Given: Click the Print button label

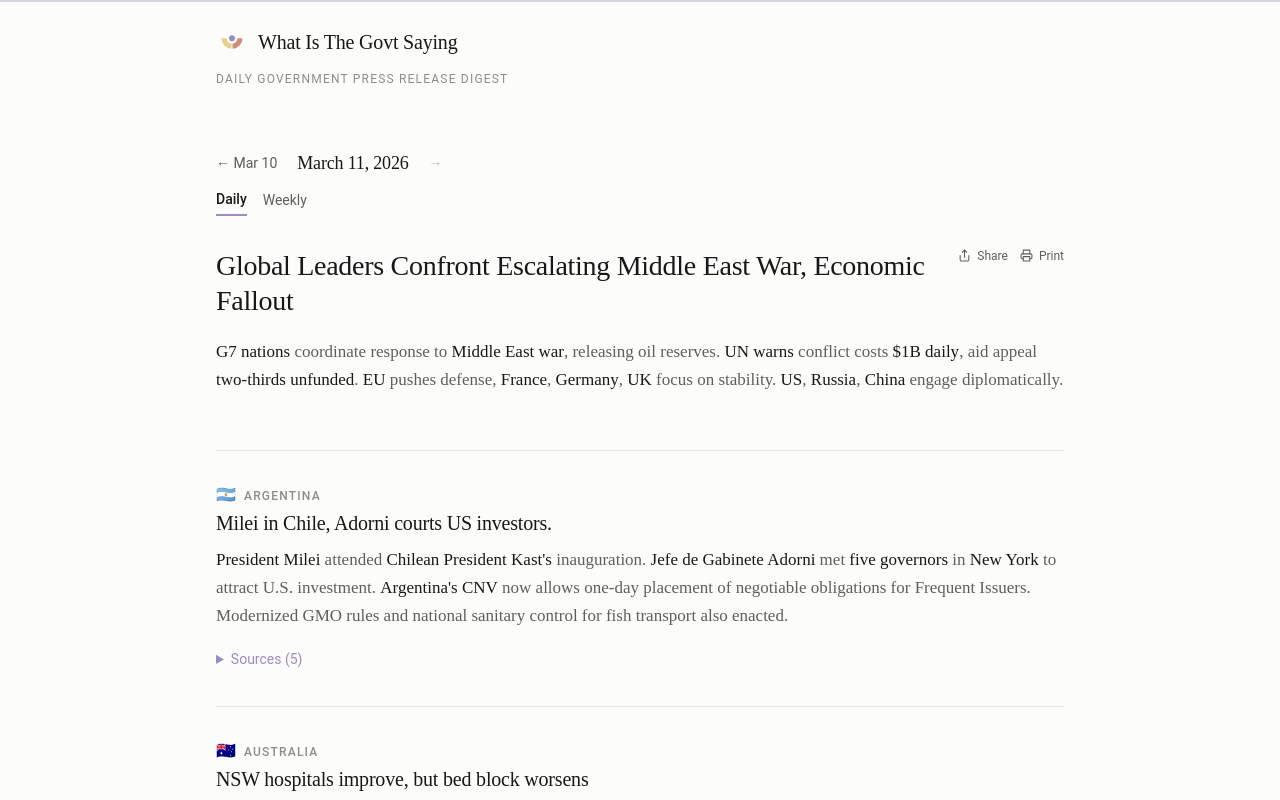Looking at the screenshot, I should (x=1051, y=256).
